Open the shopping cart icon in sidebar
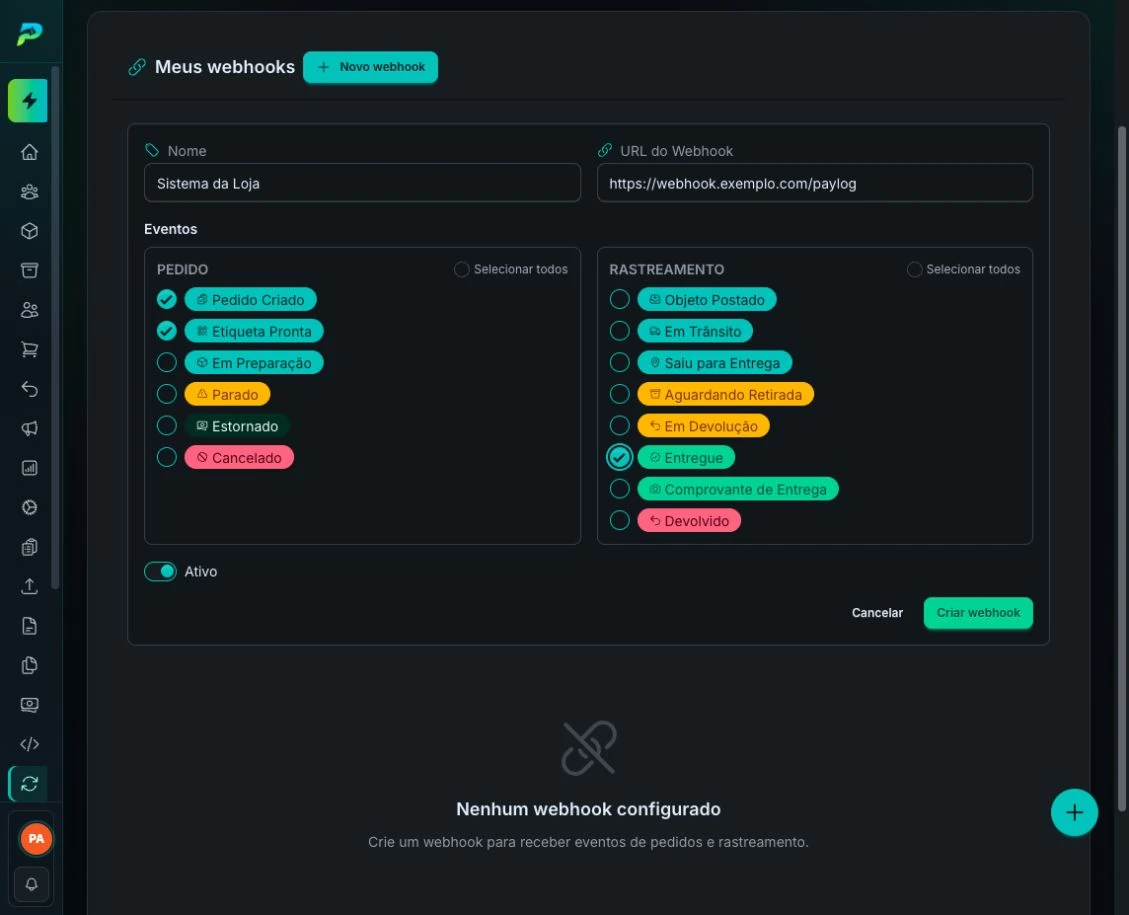1129x915 pixels. (30, 350)
